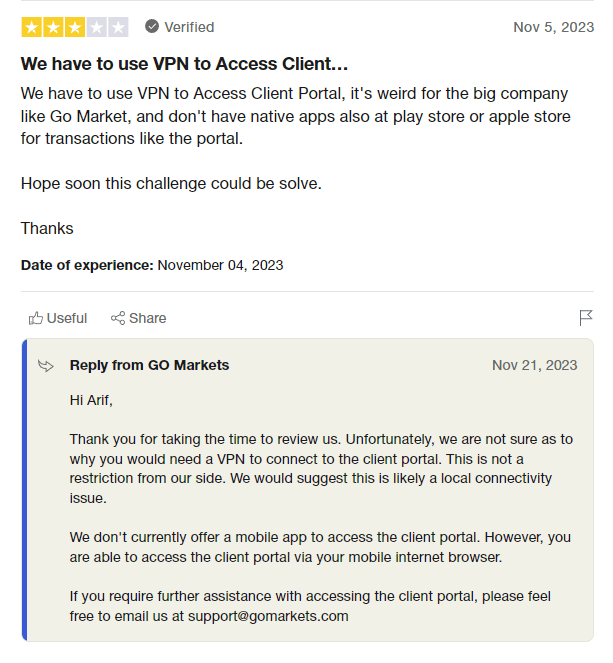Click the first yellow rating star
Viewport: 613px width, 663px height.
[31, 27]
